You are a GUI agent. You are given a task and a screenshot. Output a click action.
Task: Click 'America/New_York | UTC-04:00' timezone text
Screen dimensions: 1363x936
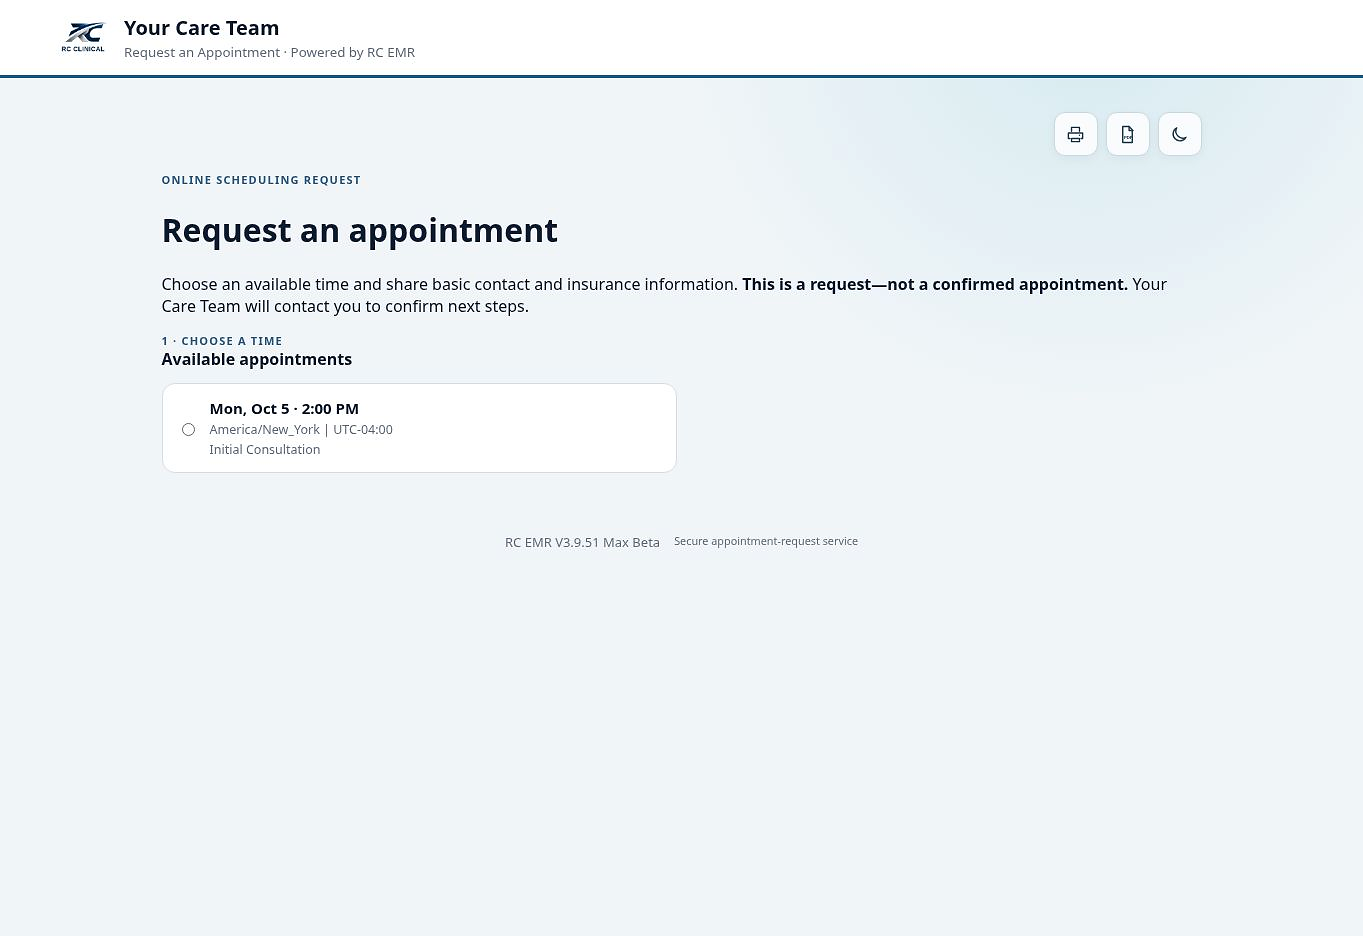[301, 429]
